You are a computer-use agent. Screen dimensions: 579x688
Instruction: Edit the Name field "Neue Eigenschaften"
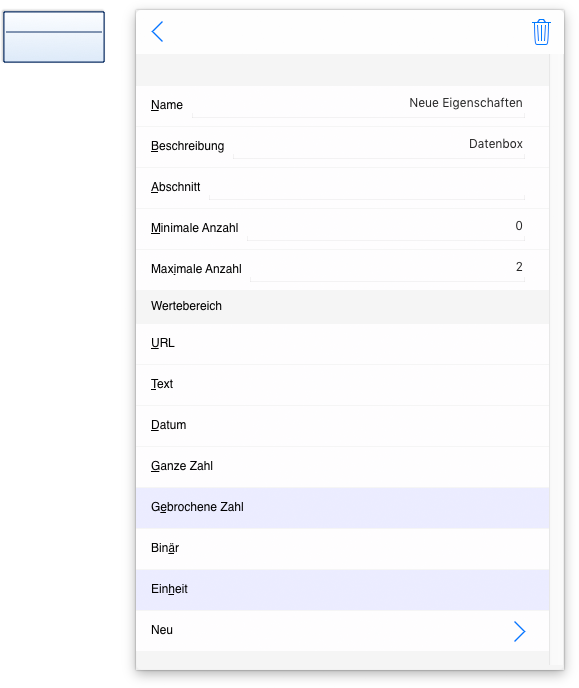pyautogui.click(x=358, y=104)
